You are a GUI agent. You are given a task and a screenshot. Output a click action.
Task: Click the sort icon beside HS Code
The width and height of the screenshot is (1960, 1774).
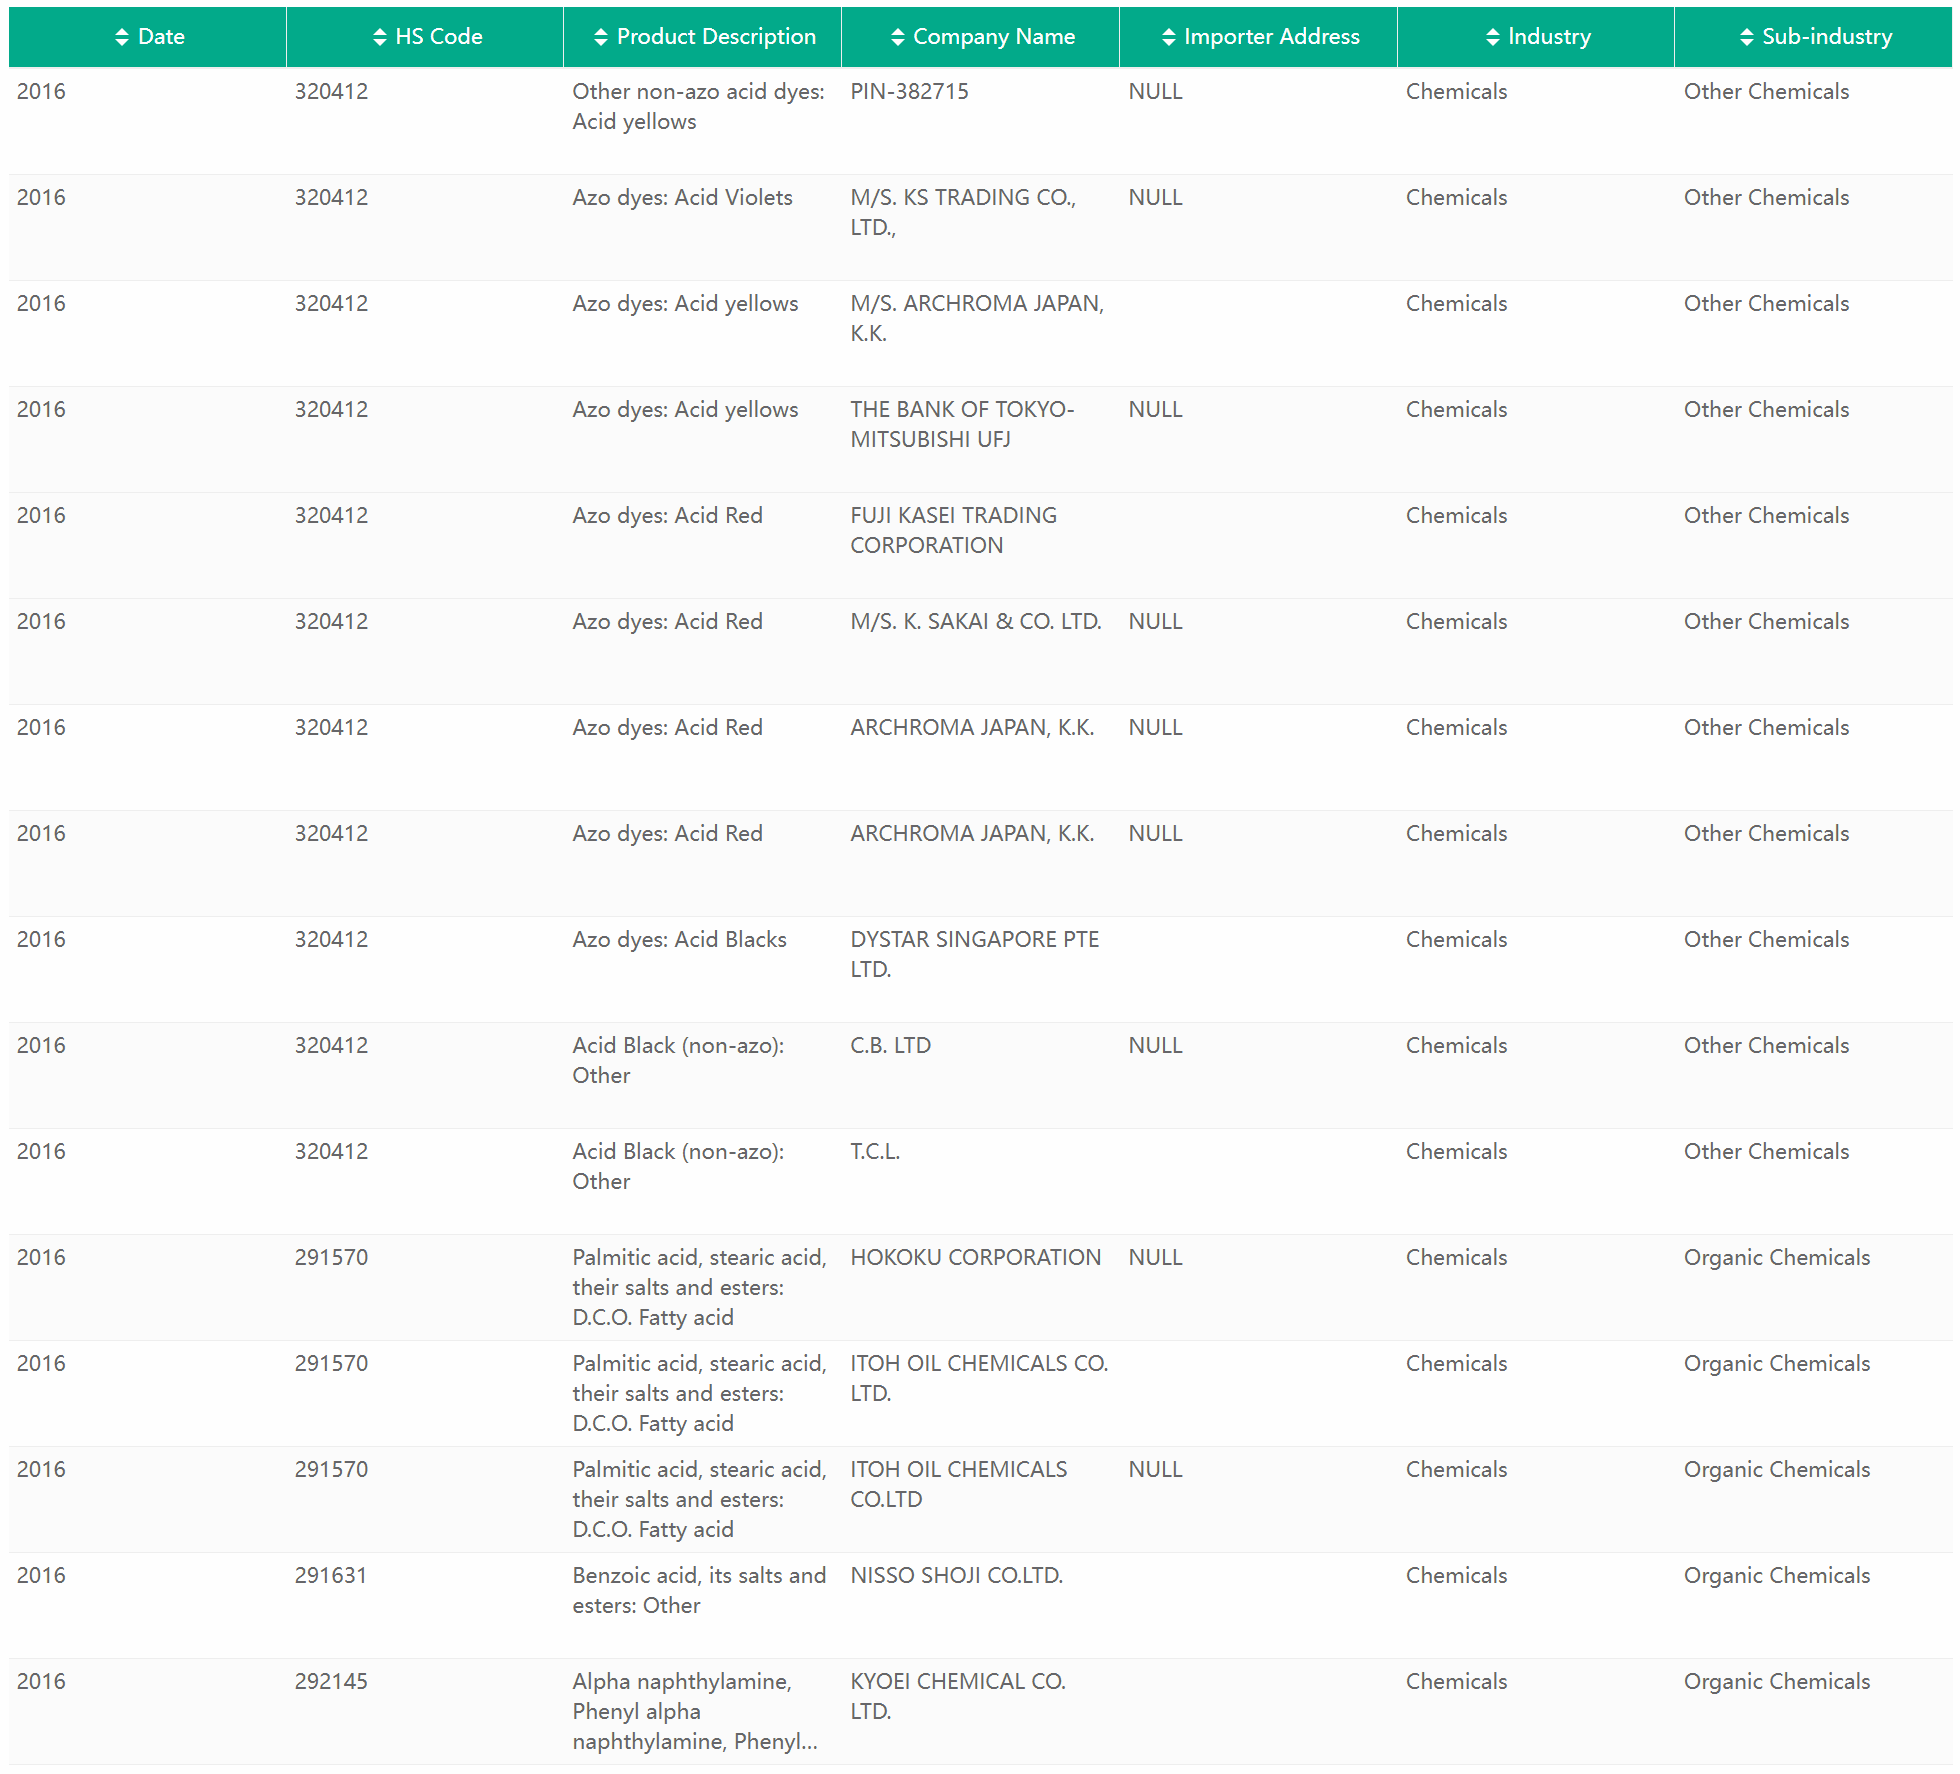coord(380,37)
